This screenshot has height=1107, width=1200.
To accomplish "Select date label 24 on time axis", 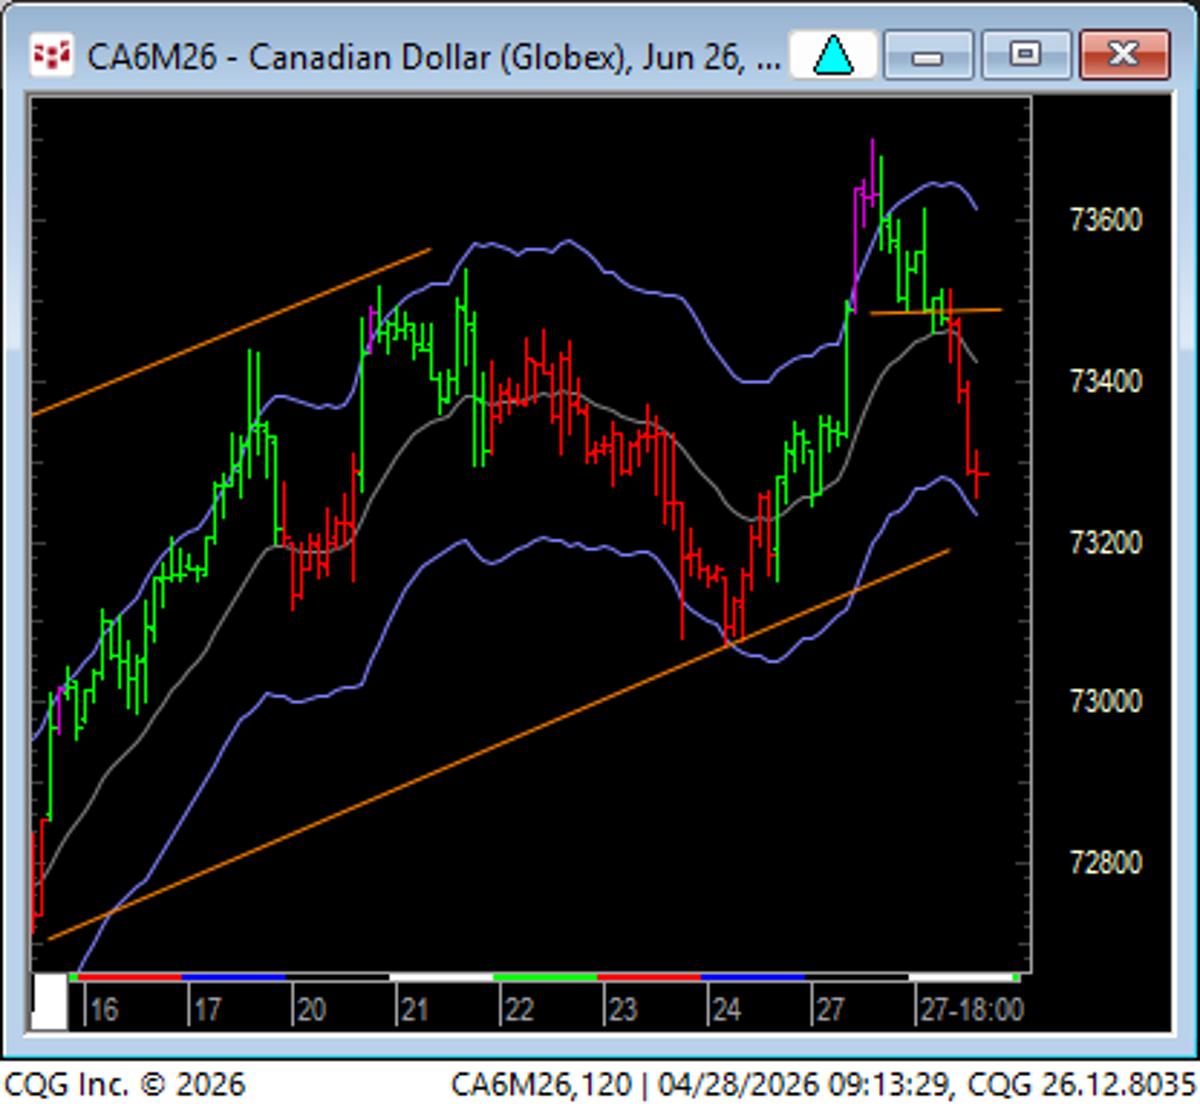I will tap(727, 1010).
